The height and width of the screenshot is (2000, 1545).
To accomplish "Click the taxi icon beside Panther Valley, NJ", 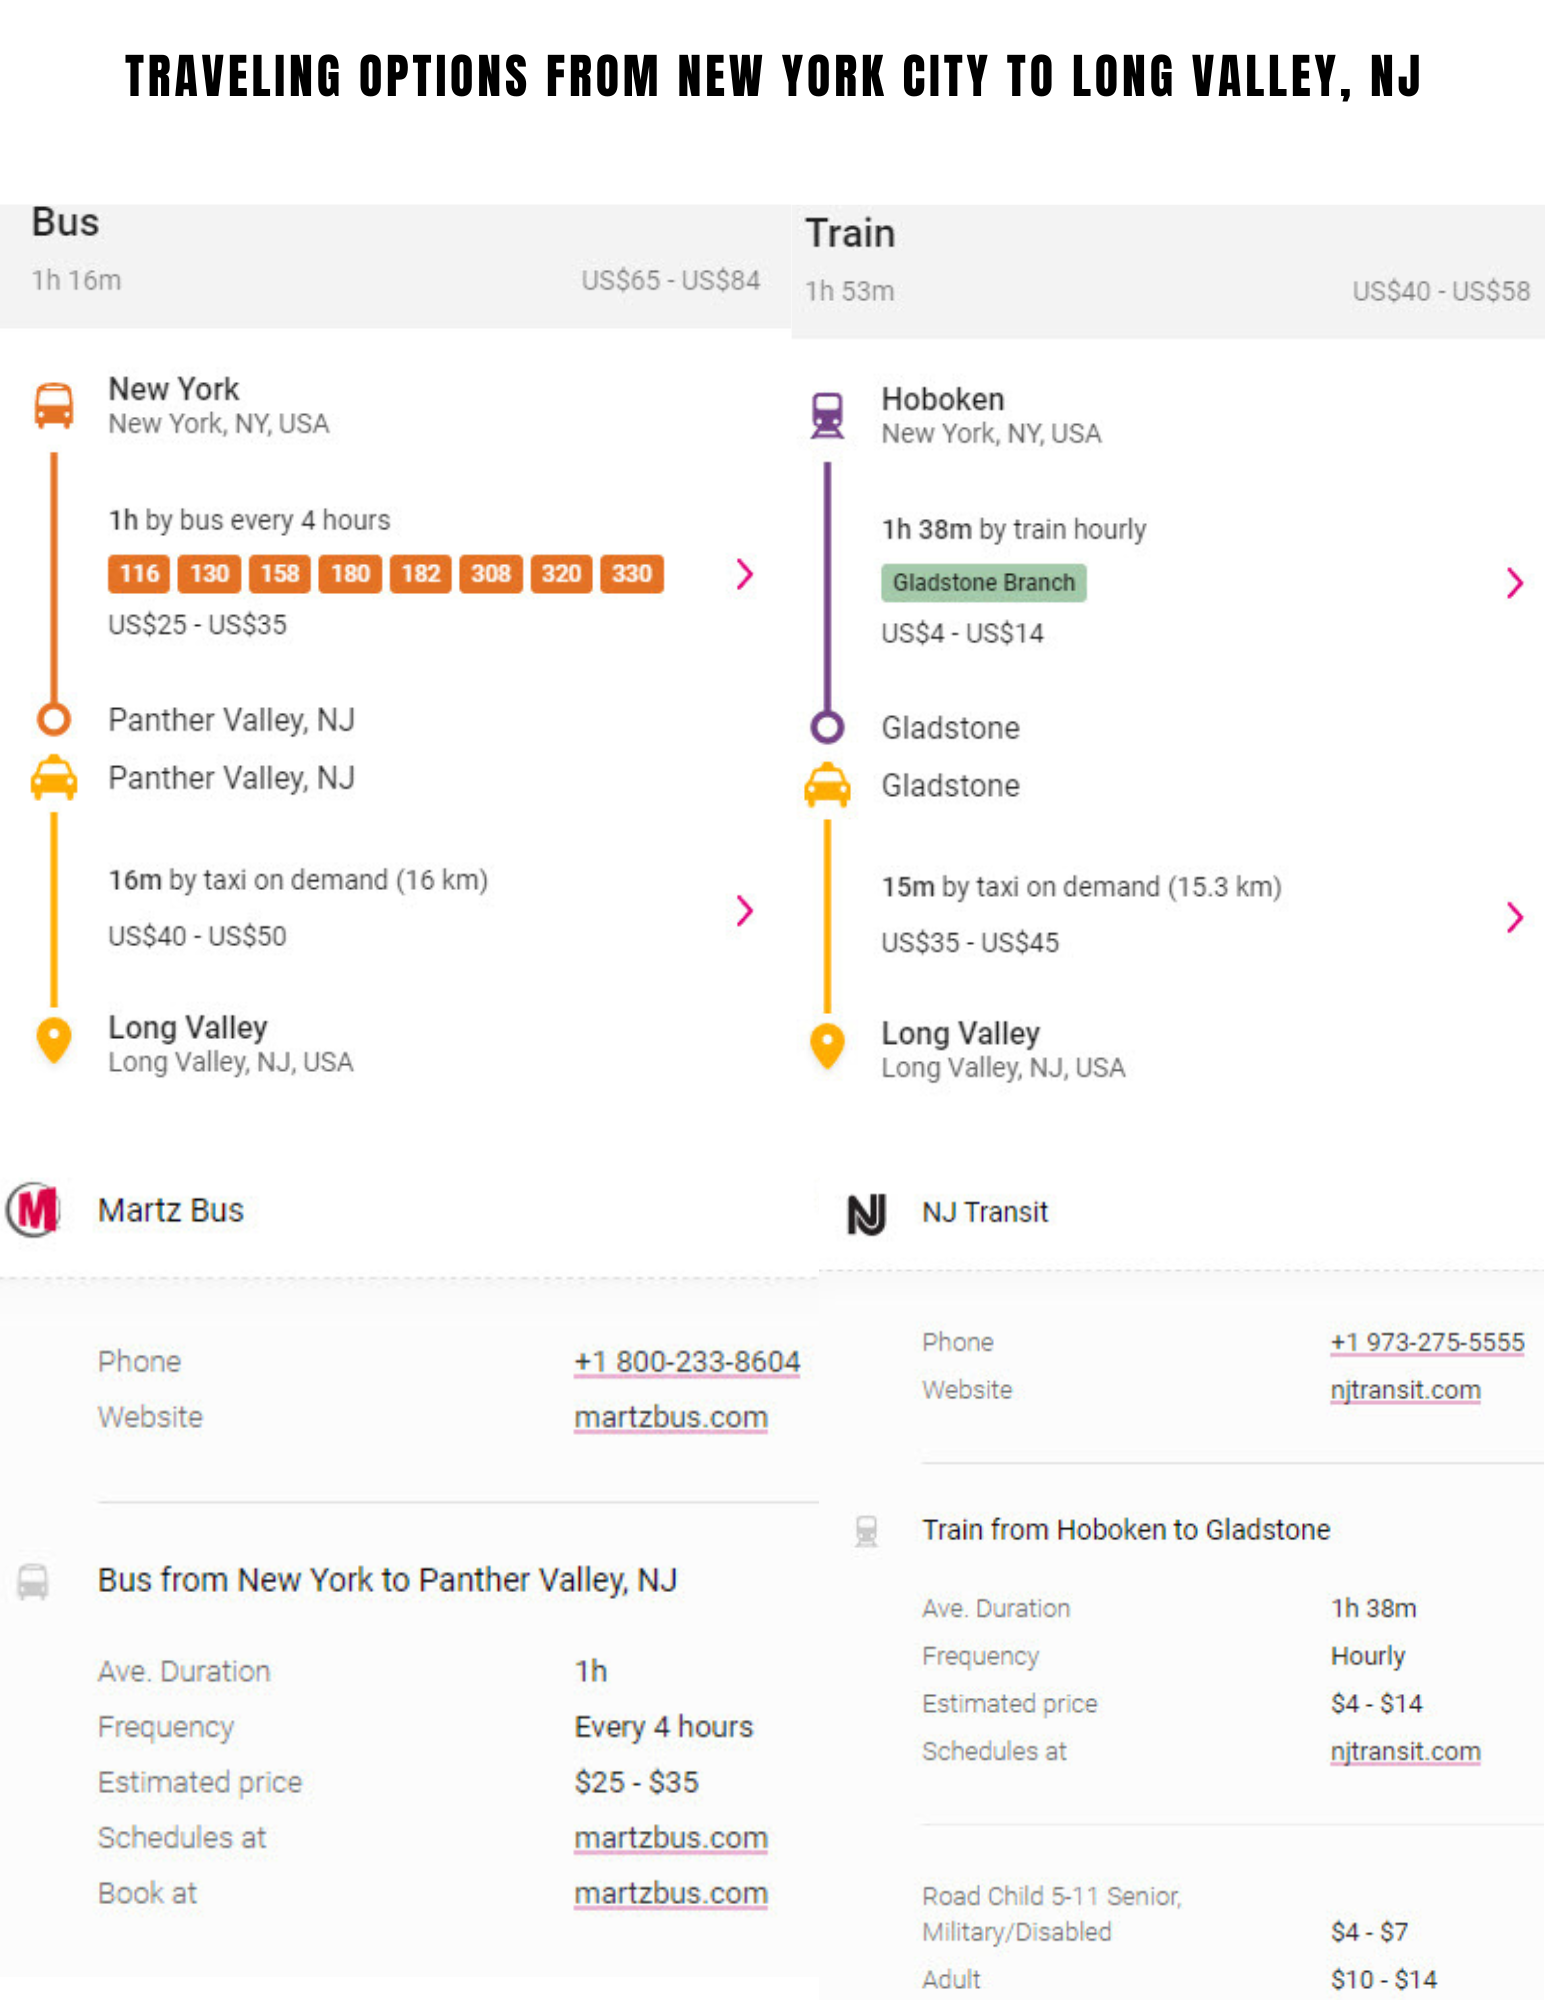I will [54, 778].
